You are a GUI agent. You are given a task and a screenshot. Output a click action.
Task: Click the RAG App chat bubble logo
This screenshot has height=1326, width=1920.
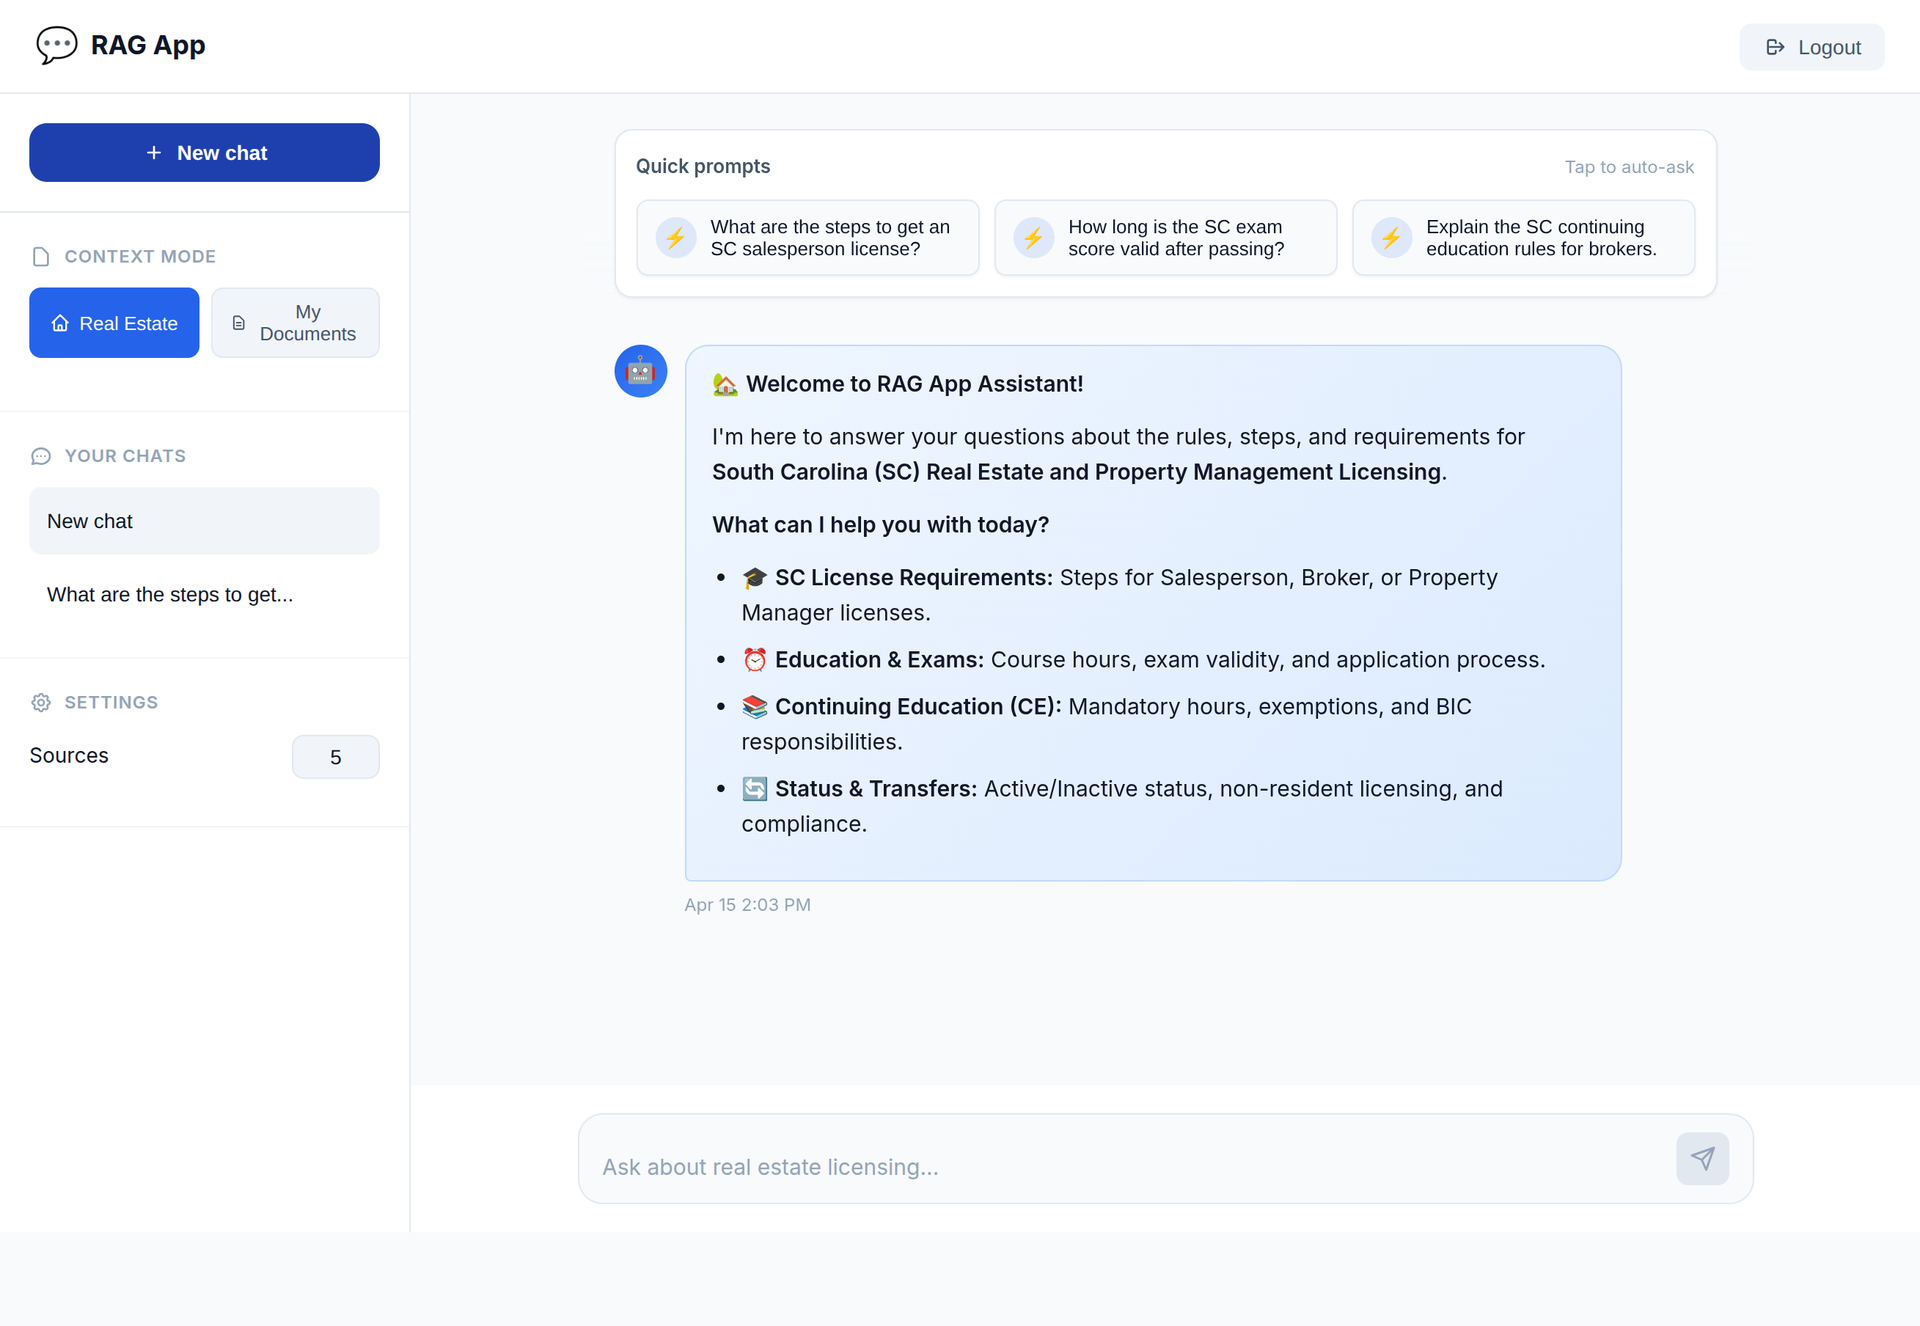[x=56, y=45]
